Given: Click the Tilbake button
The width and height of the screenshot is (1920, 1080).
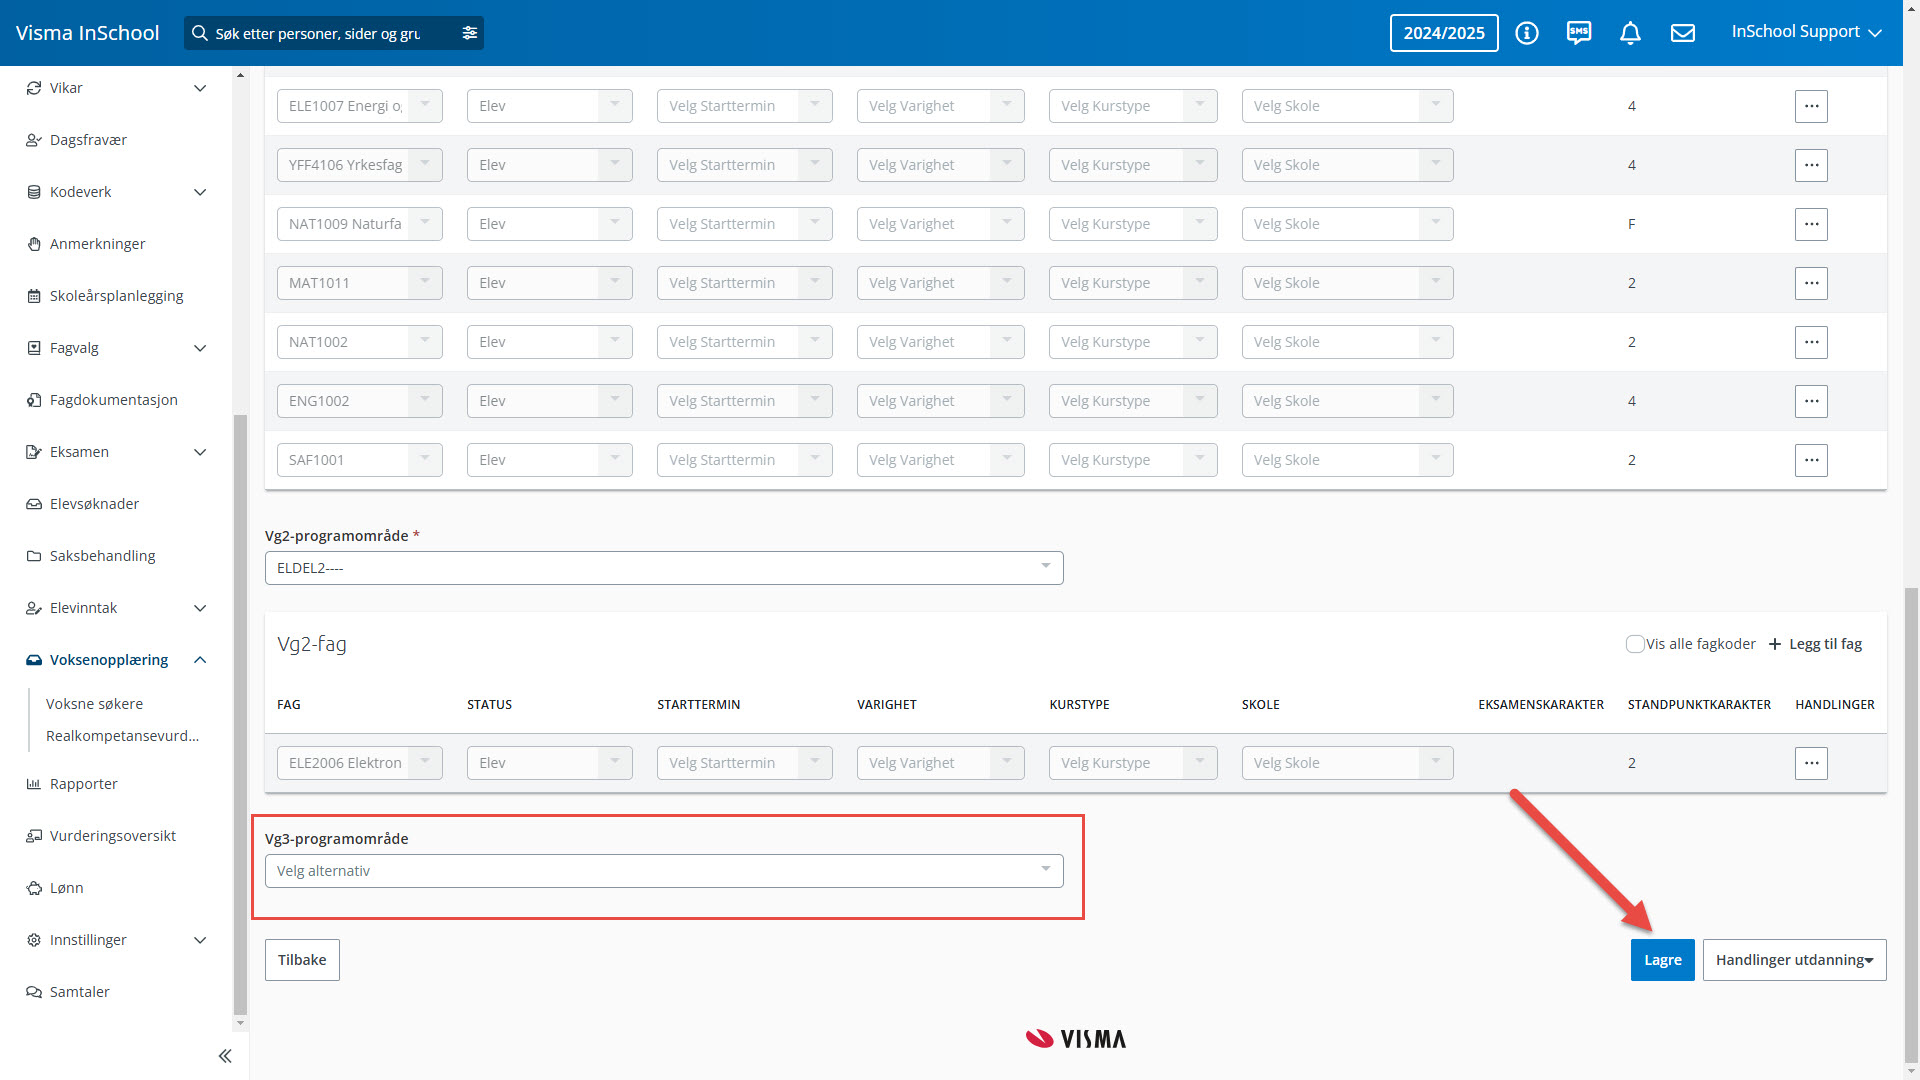Looking at the screenshot, I should point(302,960).
